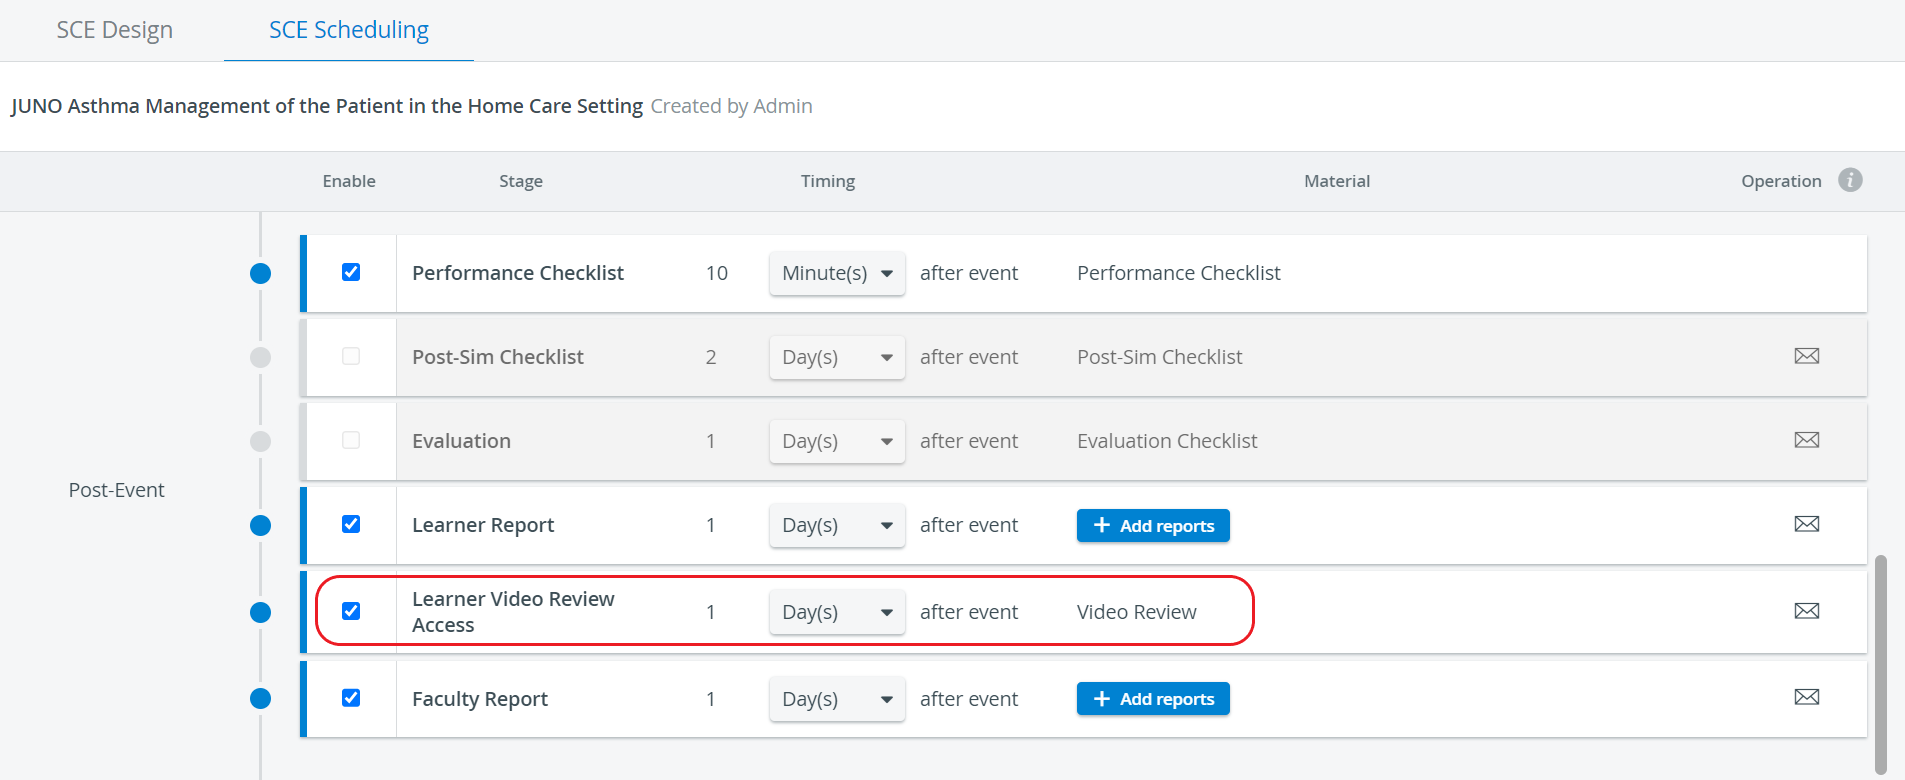The width and height of the screenshot is (1905, 780).
Task: Click Add reports for Learner Report
Action: (x=1153, y=525)
